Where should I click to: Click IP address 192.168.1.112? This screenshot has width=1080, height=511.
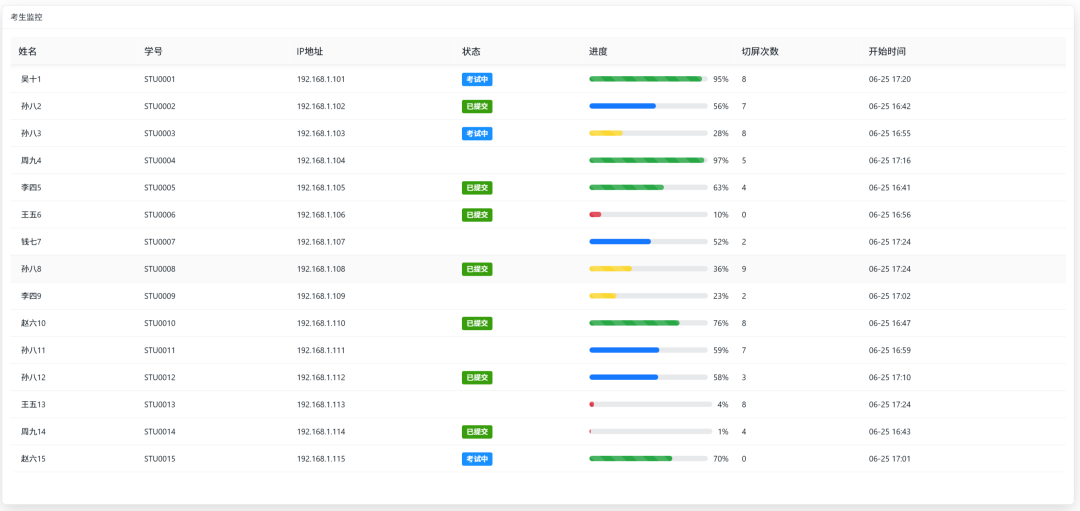point(321,377)
